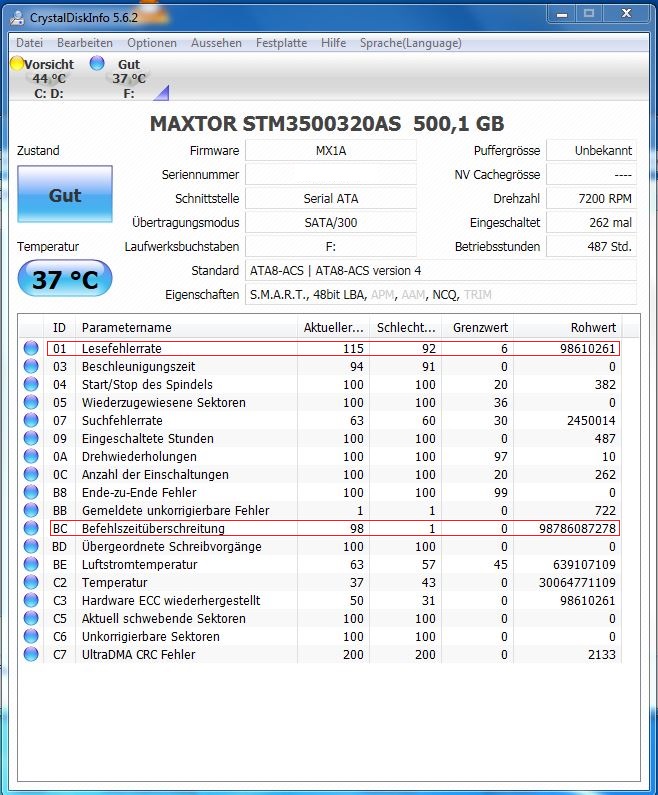
Task: Click the Drehzahl value 7200 RPM
Action: [x=591, y=199]
